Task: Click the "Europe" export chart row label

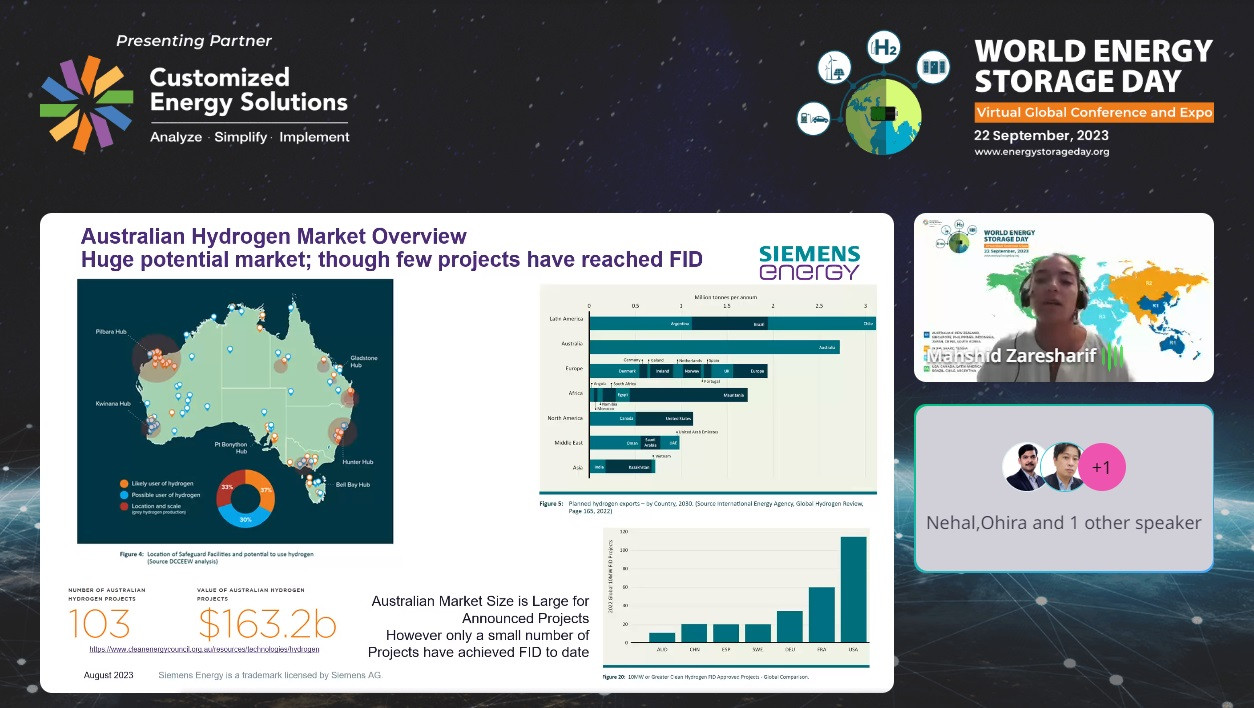Action: (x=576, y=369)
